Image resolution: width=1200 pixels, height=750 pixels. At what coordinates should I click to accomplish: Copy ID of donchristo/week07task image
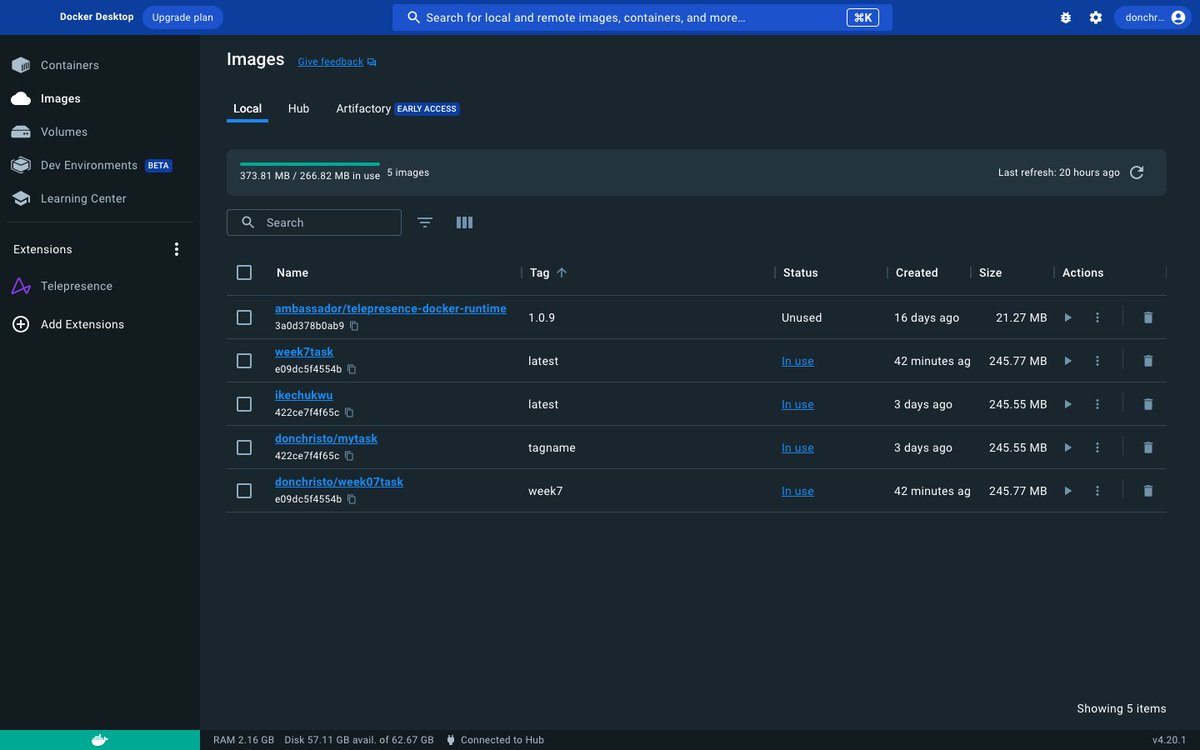[x=351, y=499]
